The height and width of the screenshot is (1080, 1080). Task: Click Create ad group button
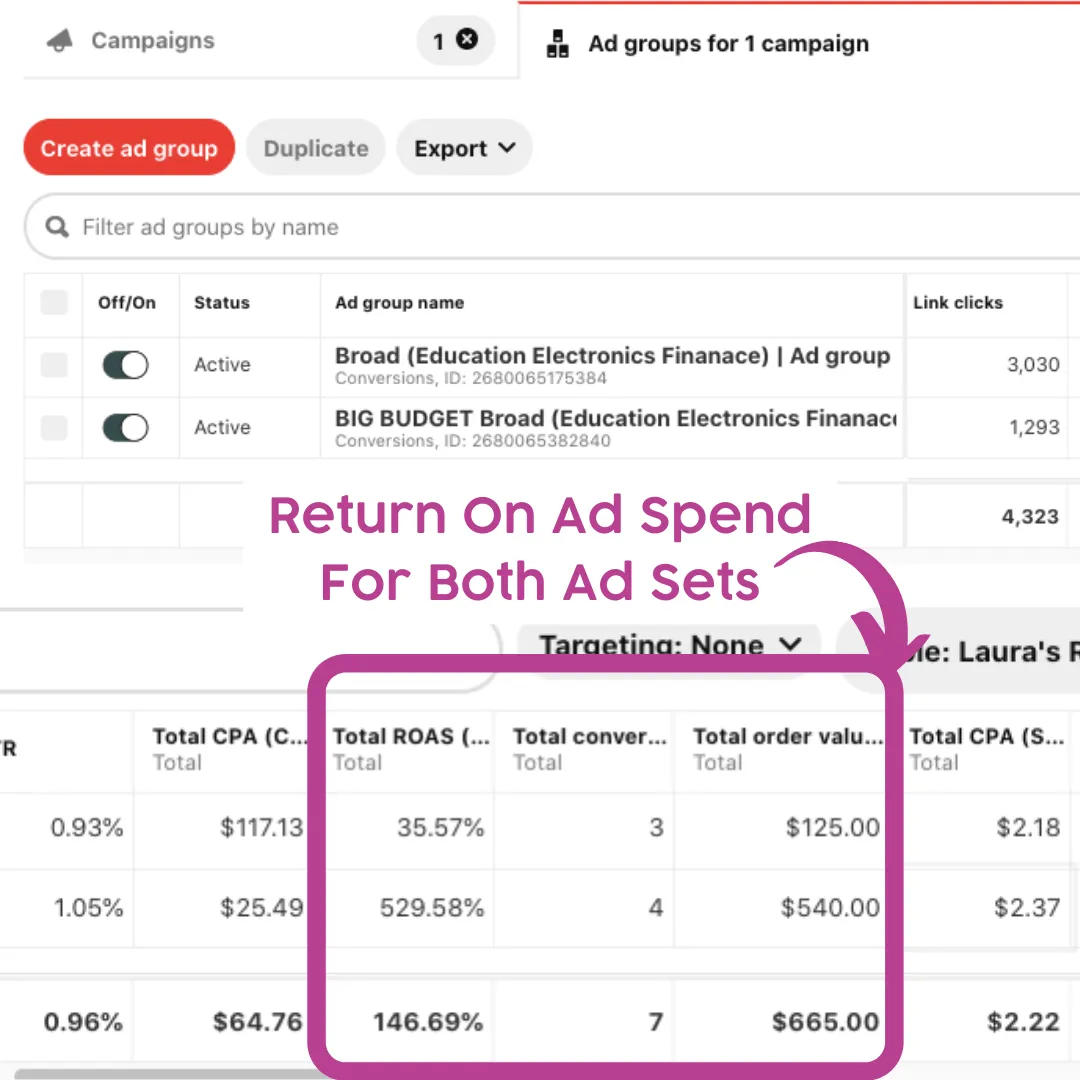[129, 147]
